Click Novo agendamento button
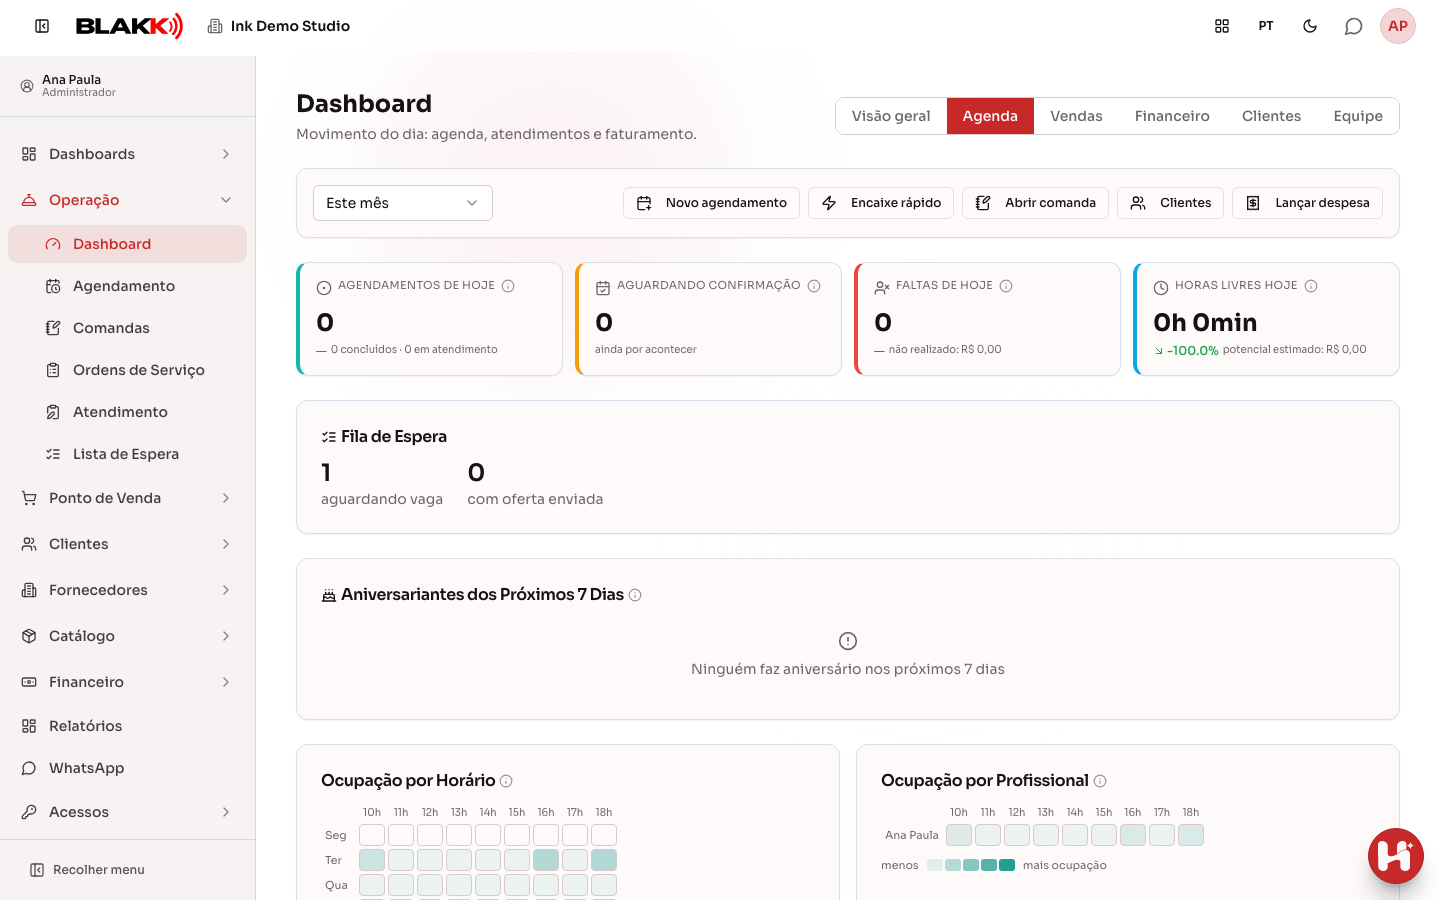 (711, 203)
